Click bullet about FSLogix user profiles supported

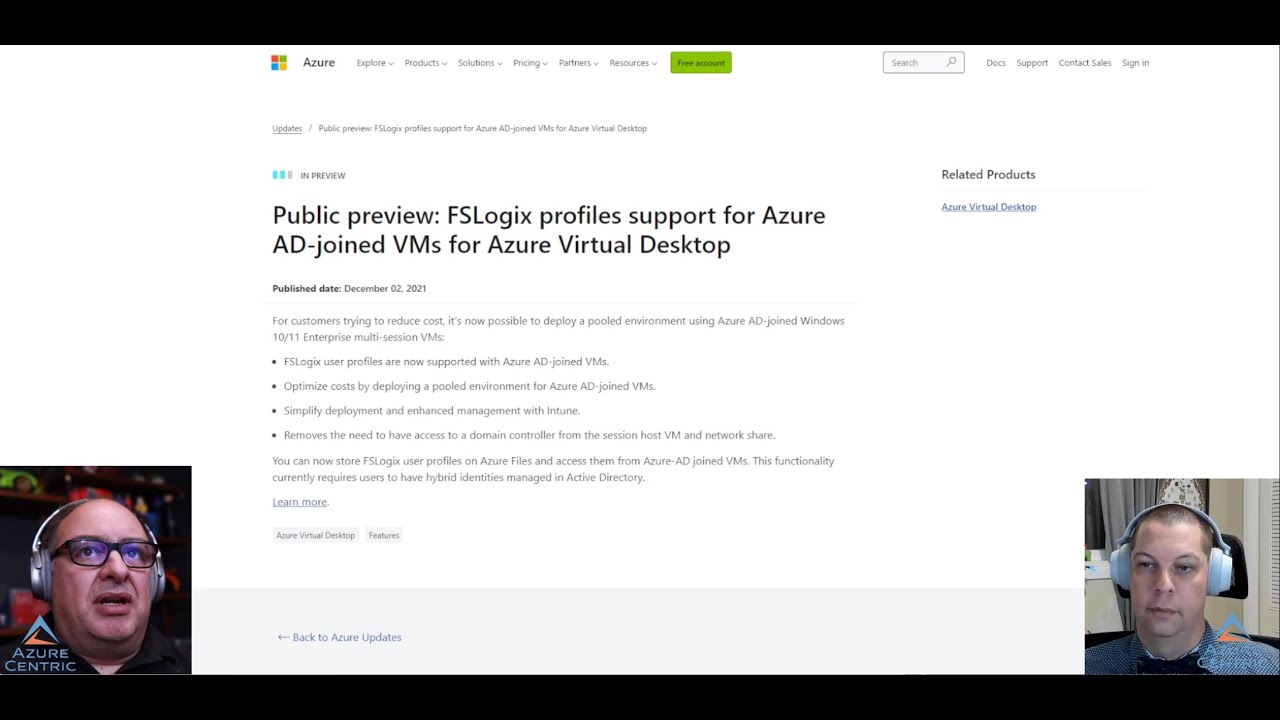[x=446, y=361]
